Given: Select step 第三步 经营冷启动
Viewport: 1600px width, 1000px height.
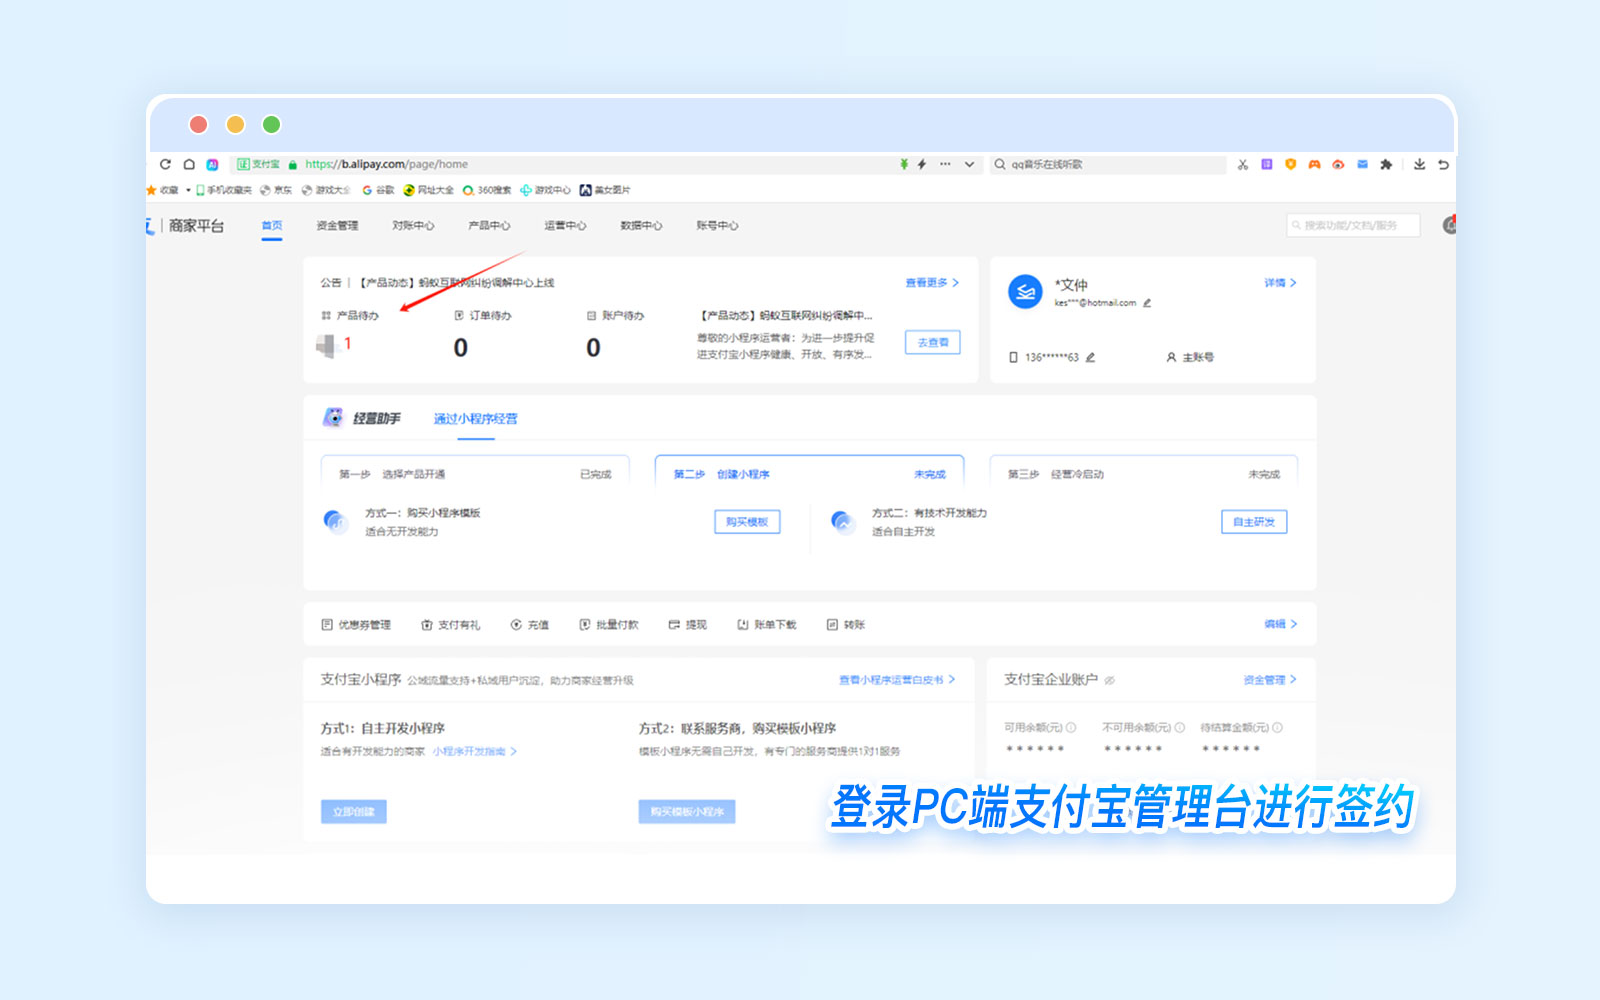Looking at the screenshot, I should point(1144,474).
